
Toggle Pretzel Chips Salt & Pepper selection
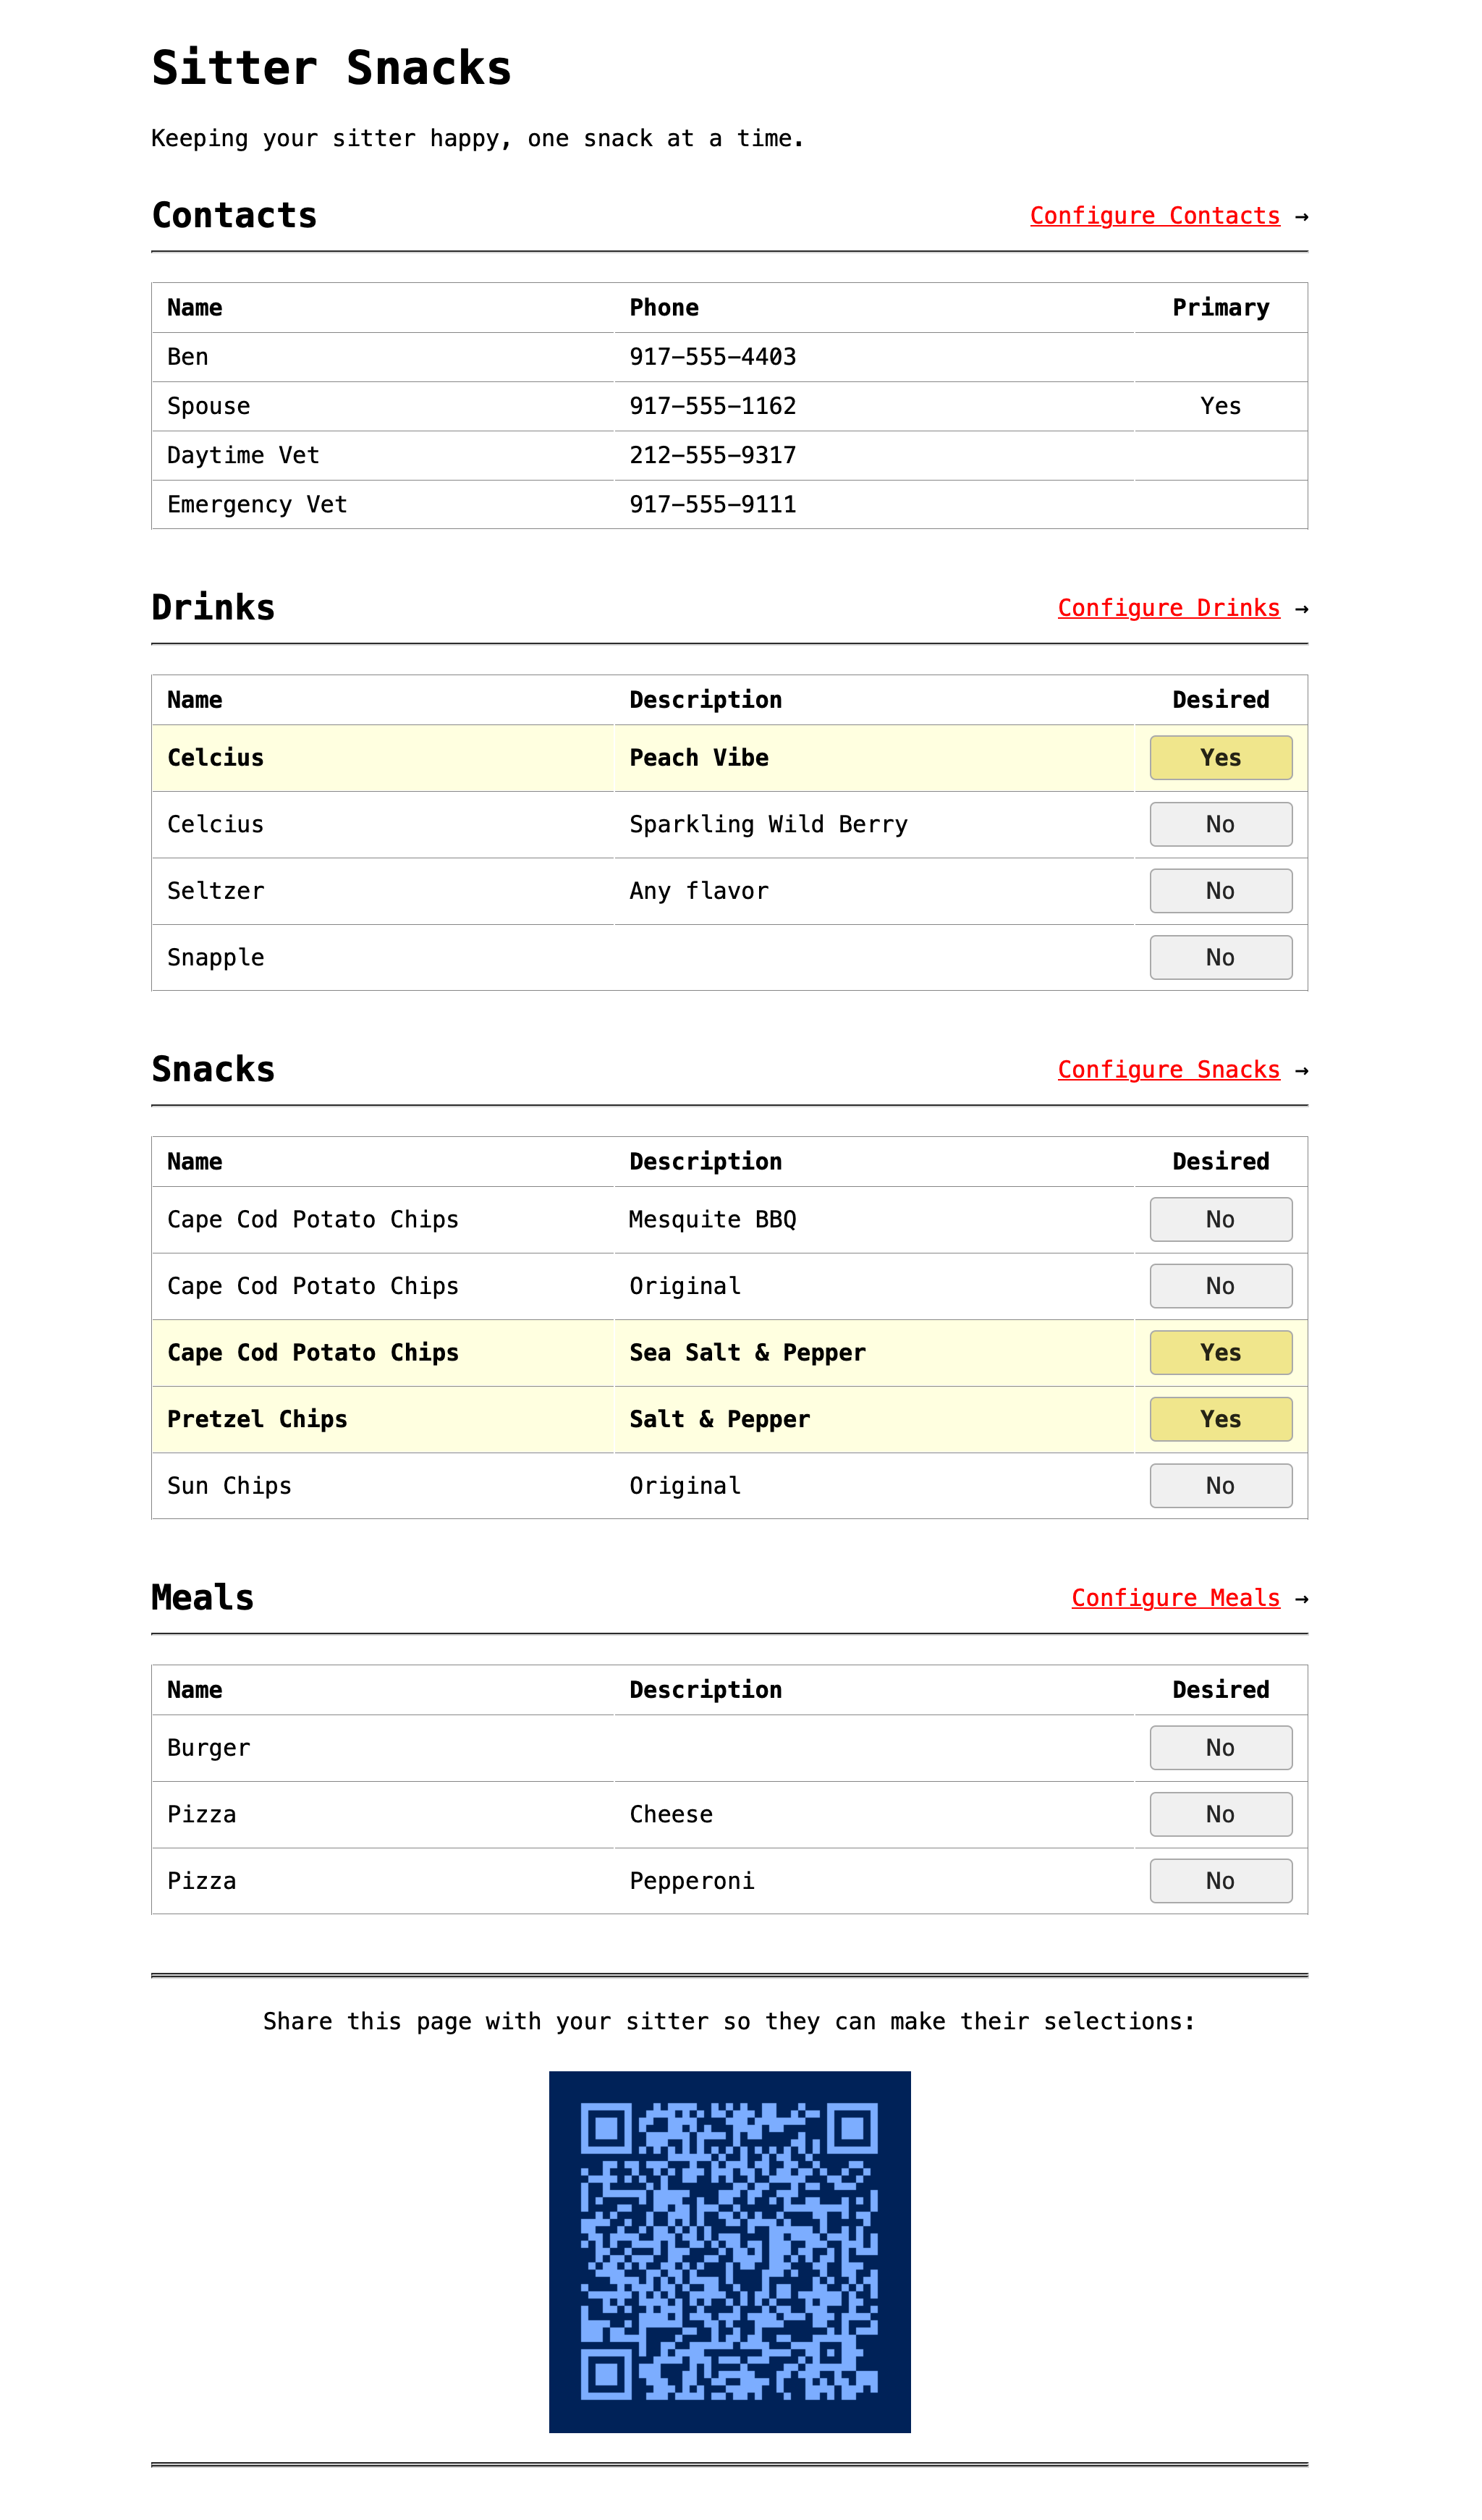[x=1220, y=1419]
